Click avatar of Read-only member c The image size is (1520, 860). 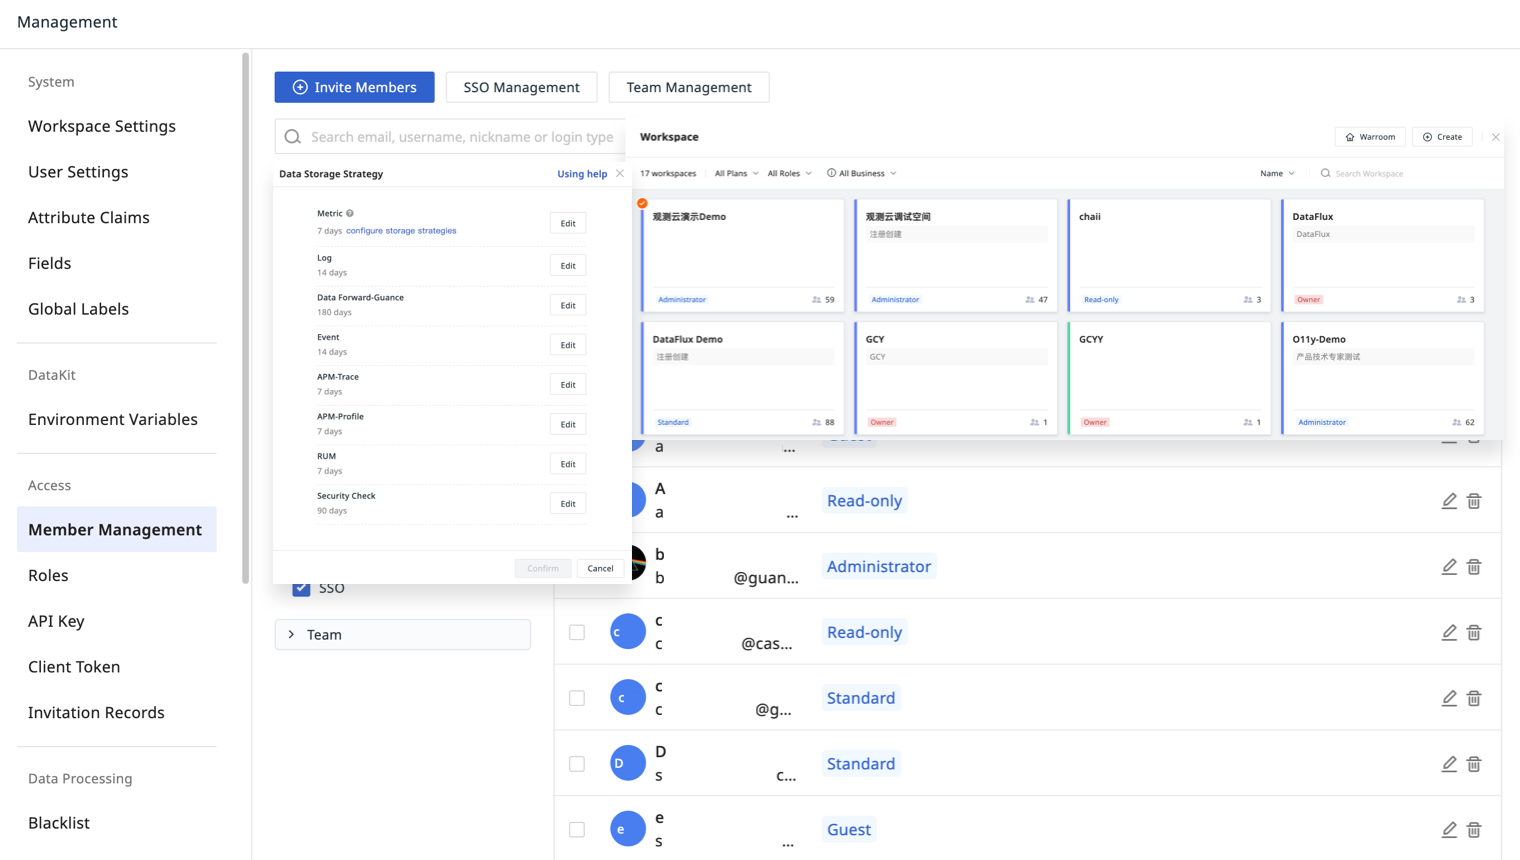pos(628,632)
